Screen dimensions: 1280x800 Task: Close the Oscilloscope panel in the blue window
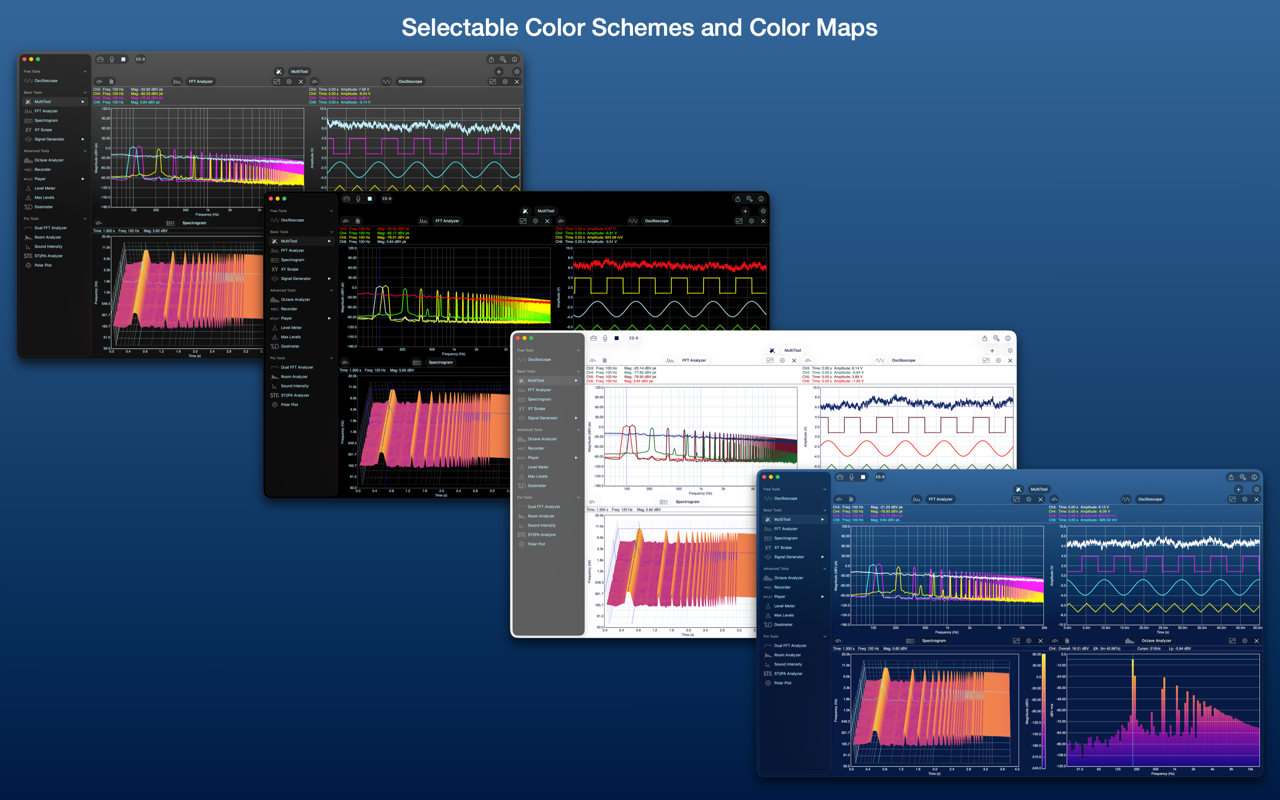1256,499
